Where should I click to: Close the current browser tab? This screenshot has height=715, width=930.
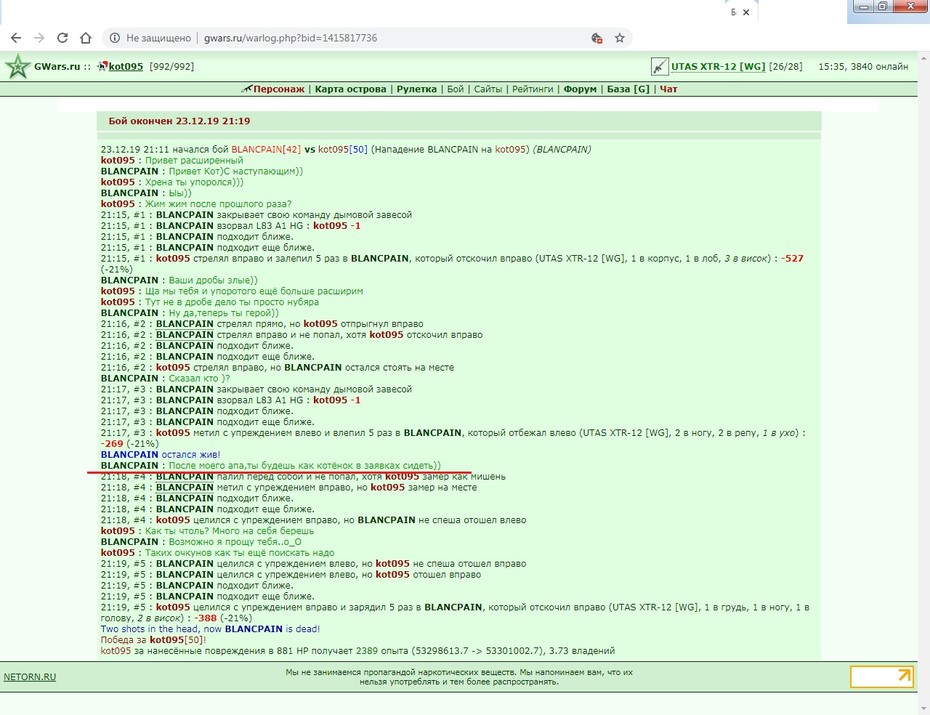pos(746,12)
